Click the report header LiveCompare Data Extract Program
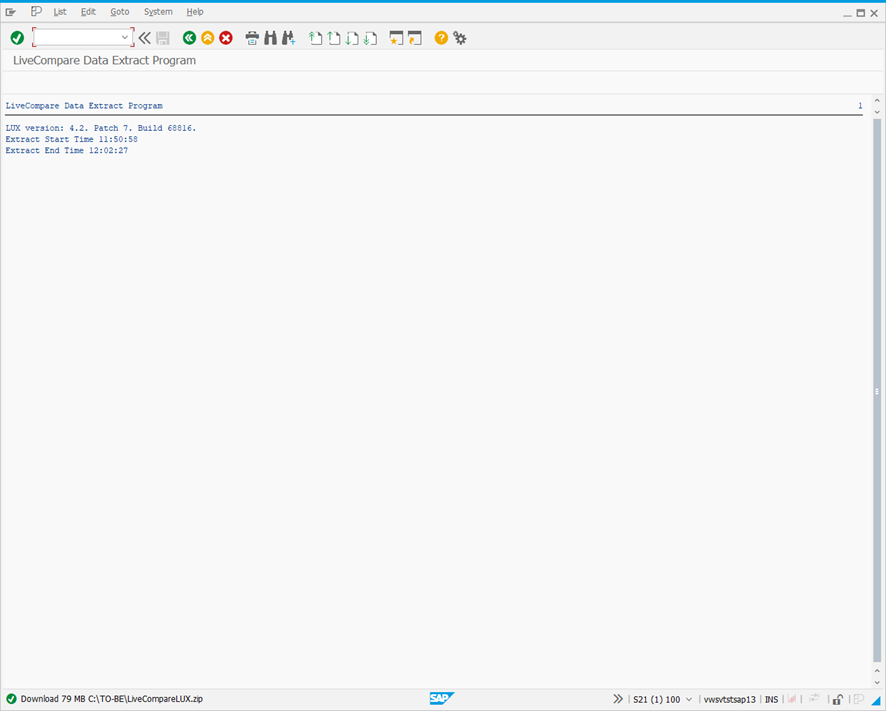 coord(84,106)
